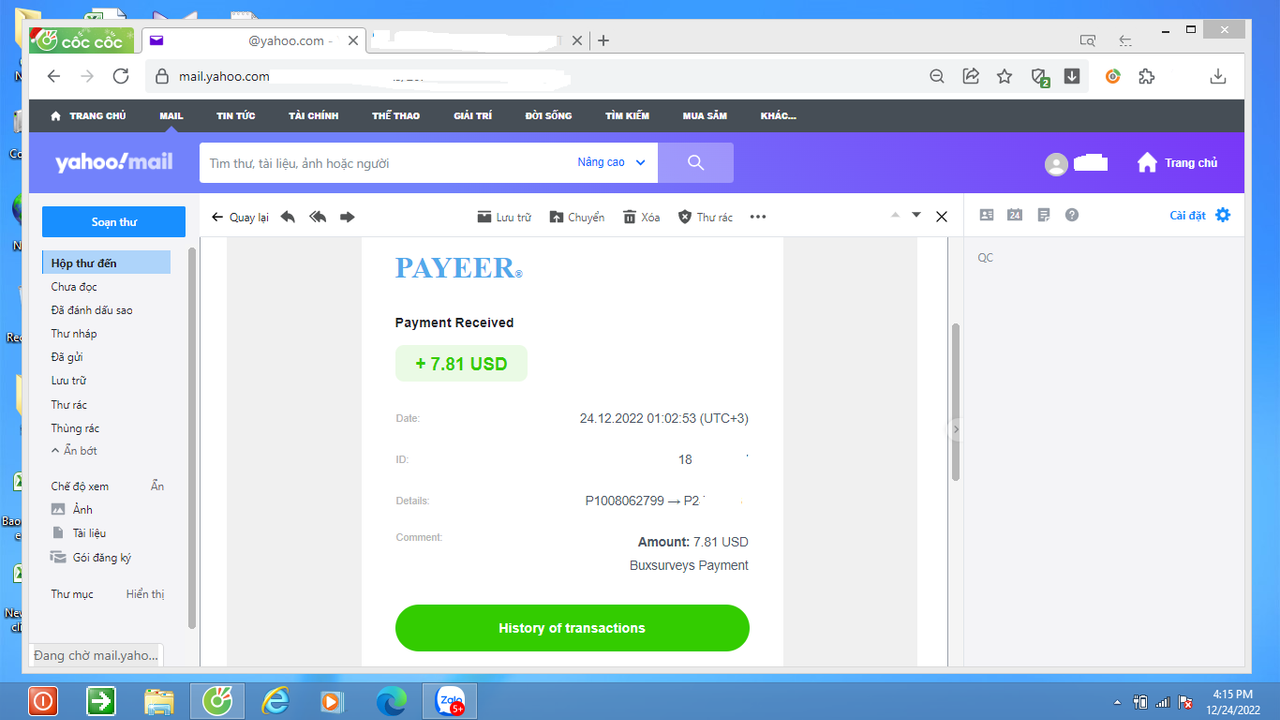
Task: Open Hộp thư đến inbox folder
Action: coord(106,263)
